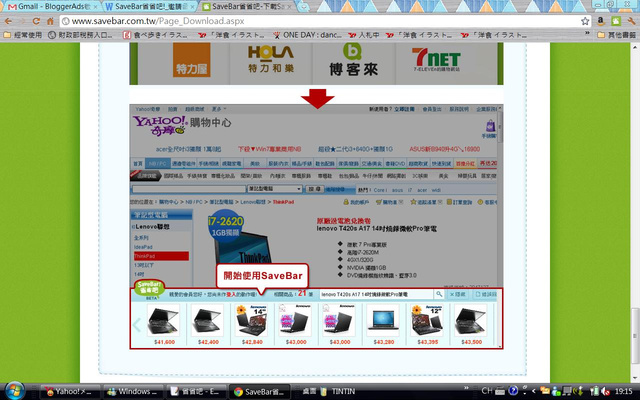Open a new tab with the plus button

click(x=304, y=7)
